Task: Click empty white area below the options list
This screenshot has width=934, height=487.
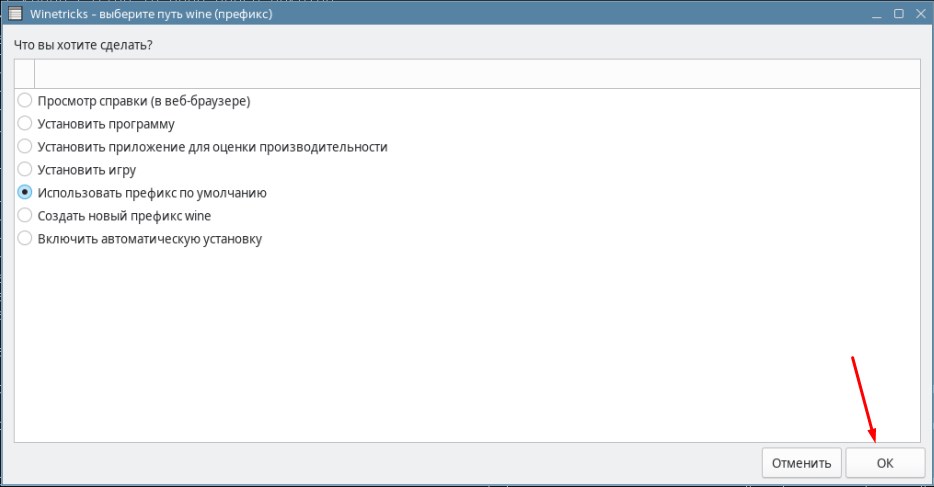Action: (467, 345)
